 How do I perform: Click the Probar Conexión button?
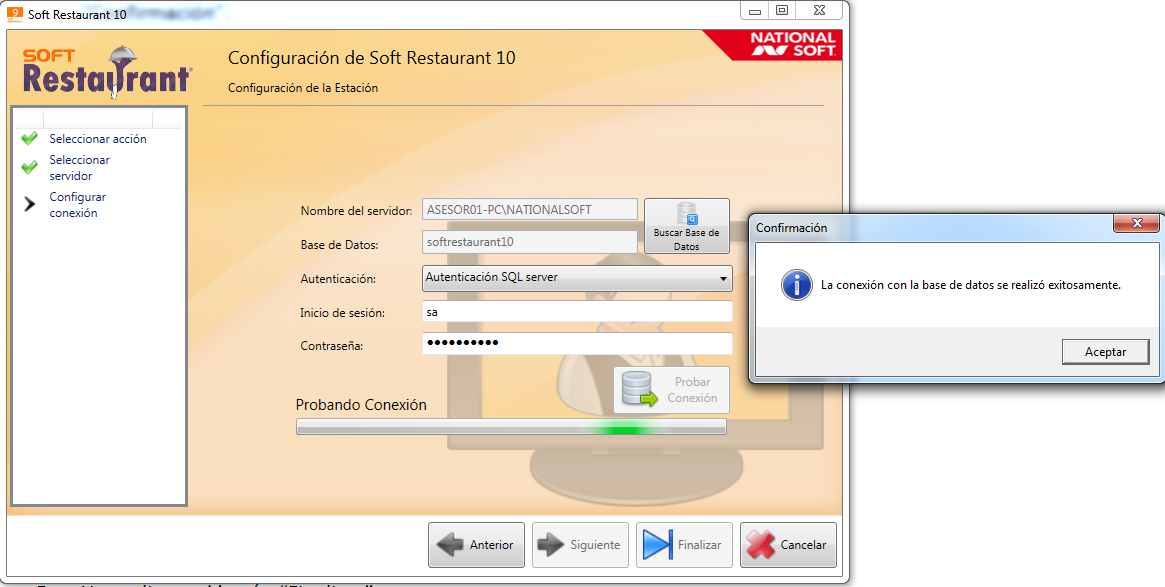coord(671,389)
